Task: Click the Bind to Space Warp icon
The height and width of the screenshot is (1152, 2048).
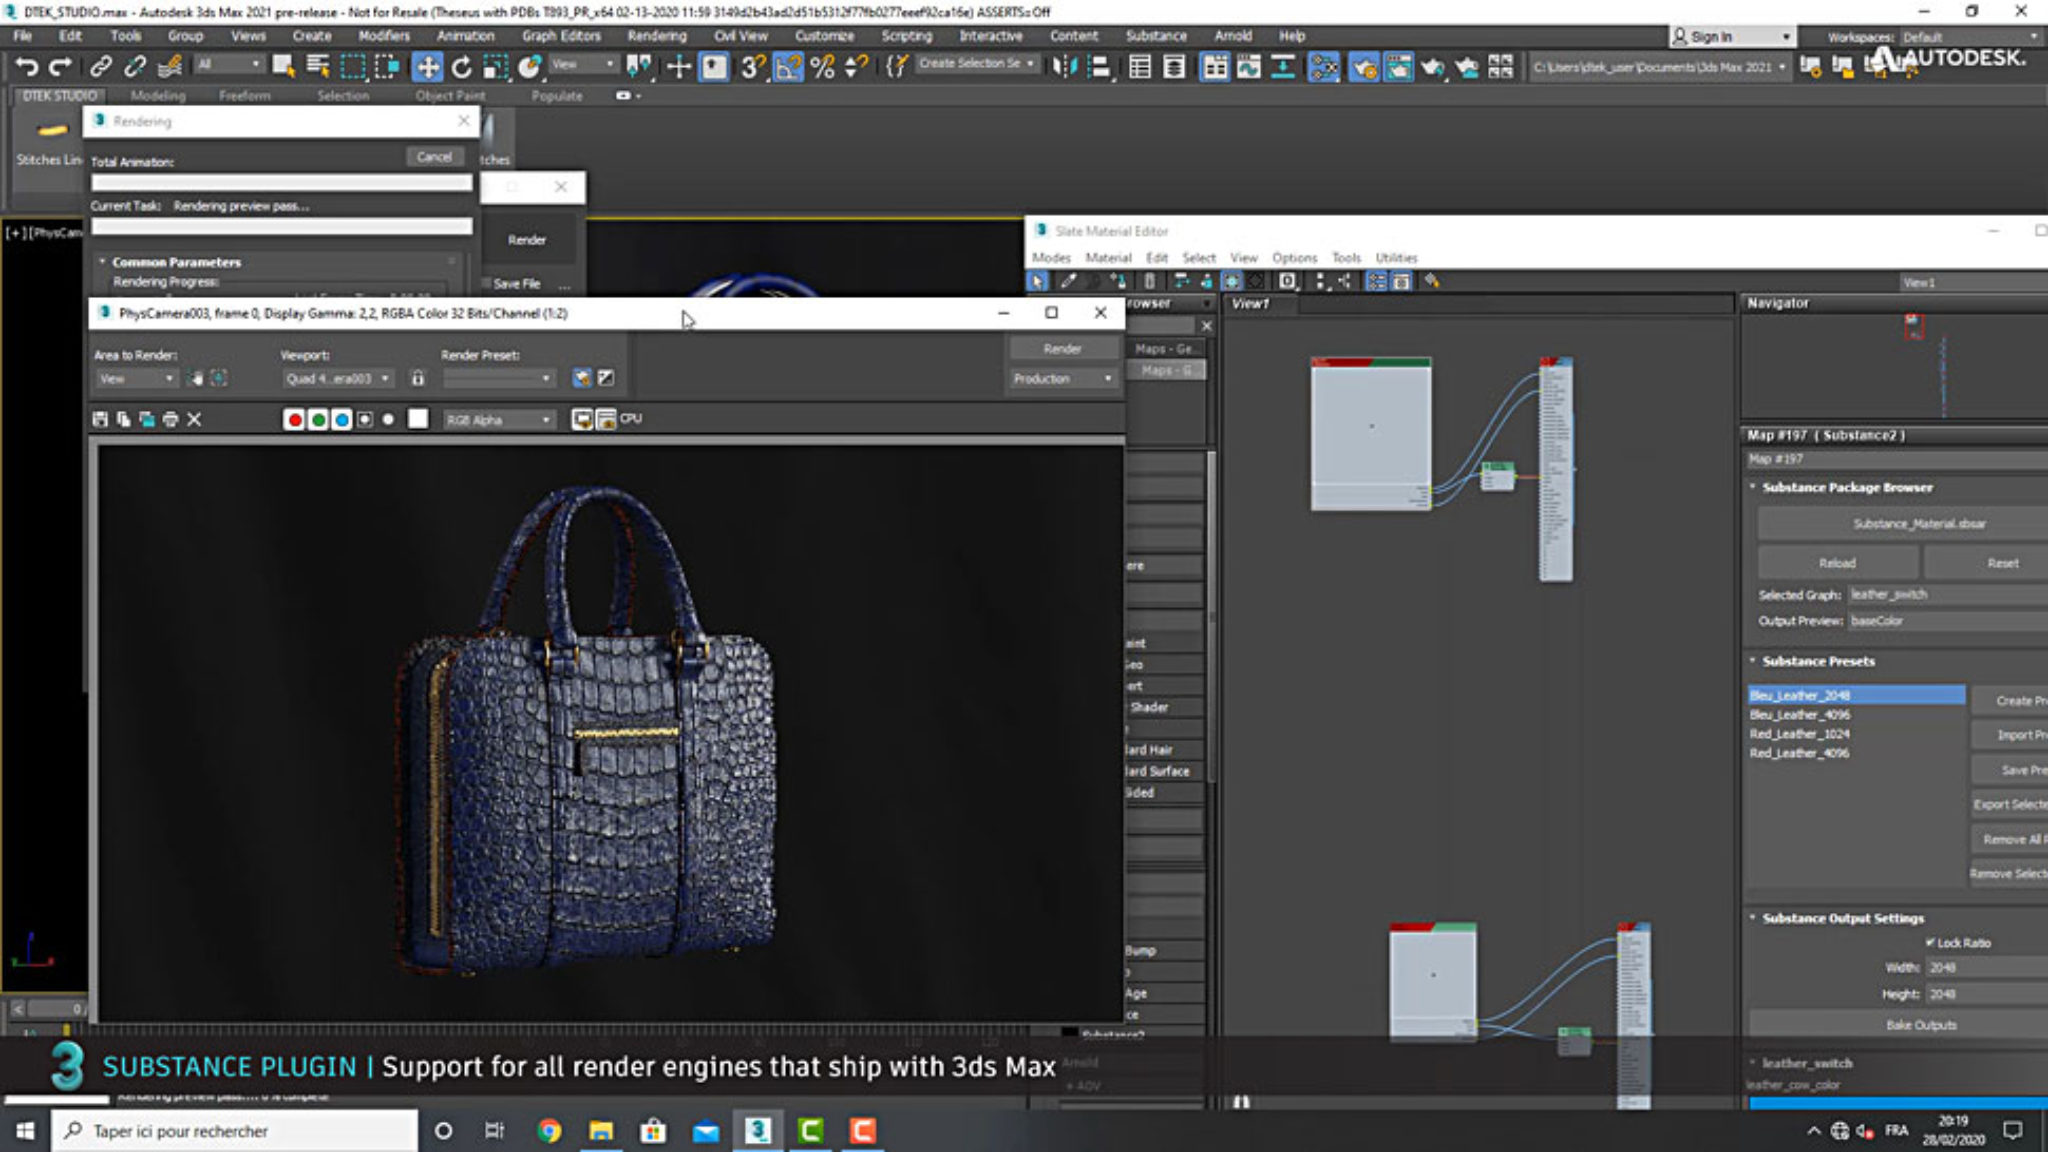Action: [170, 67]
